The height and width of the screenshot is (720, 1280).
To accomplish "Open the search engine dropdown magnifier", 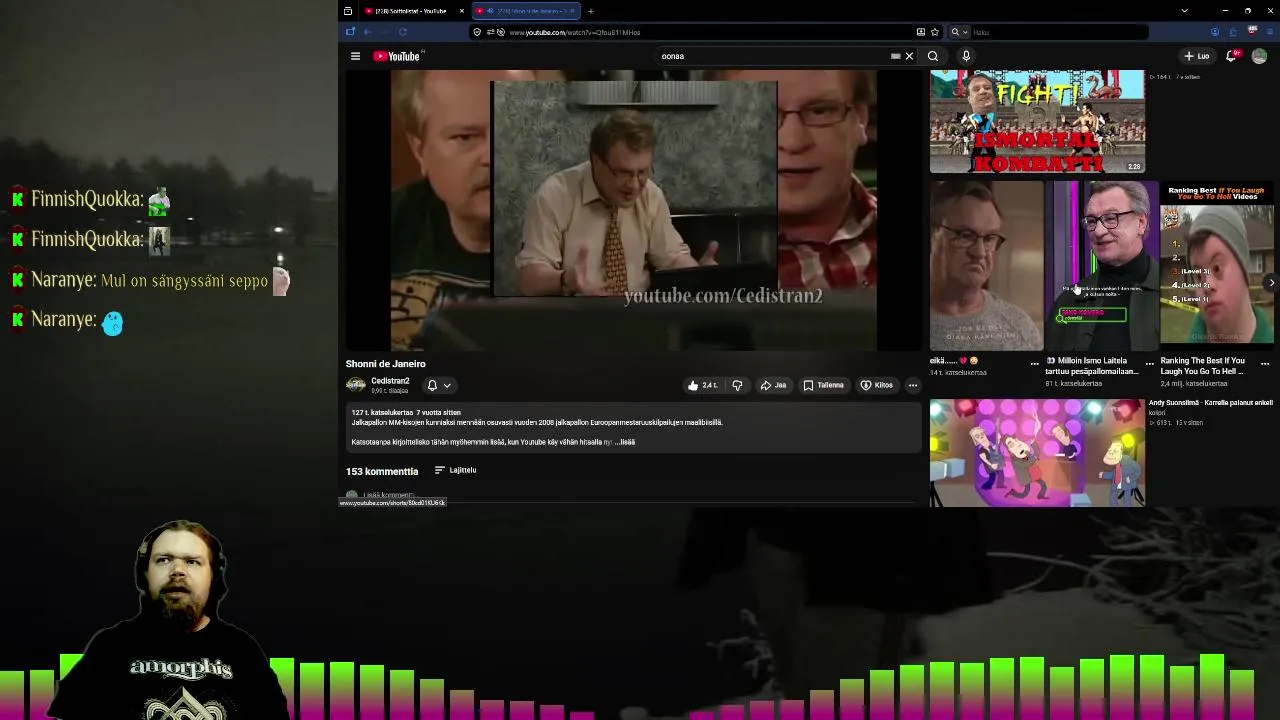I will [959, 32].
